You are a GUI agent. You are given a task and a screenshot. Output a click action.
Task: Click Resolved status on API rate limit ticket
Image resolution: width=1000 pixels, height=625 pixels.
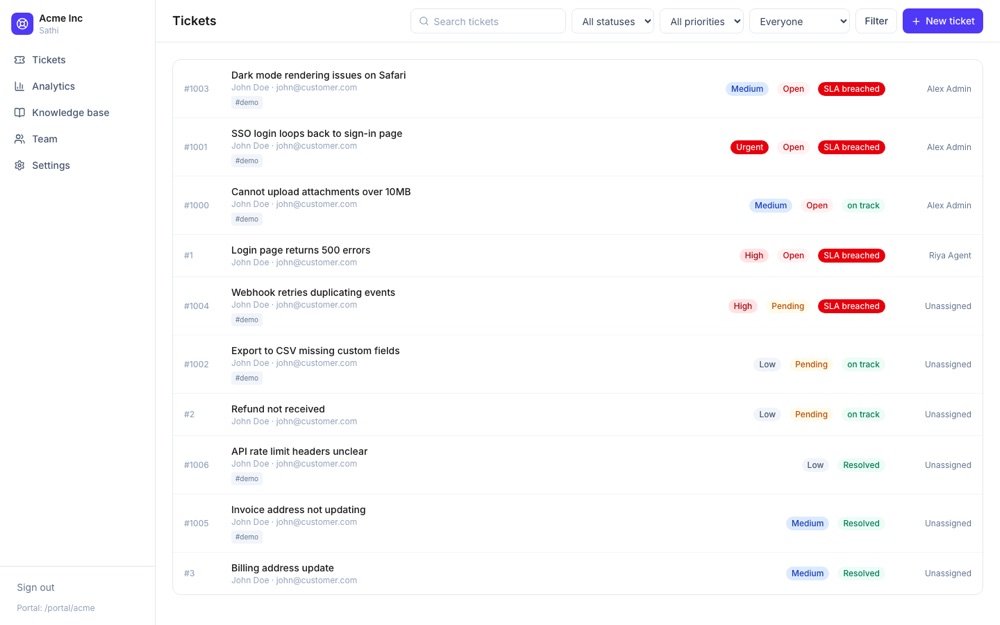pyautogui.click(x=861, y=465)
